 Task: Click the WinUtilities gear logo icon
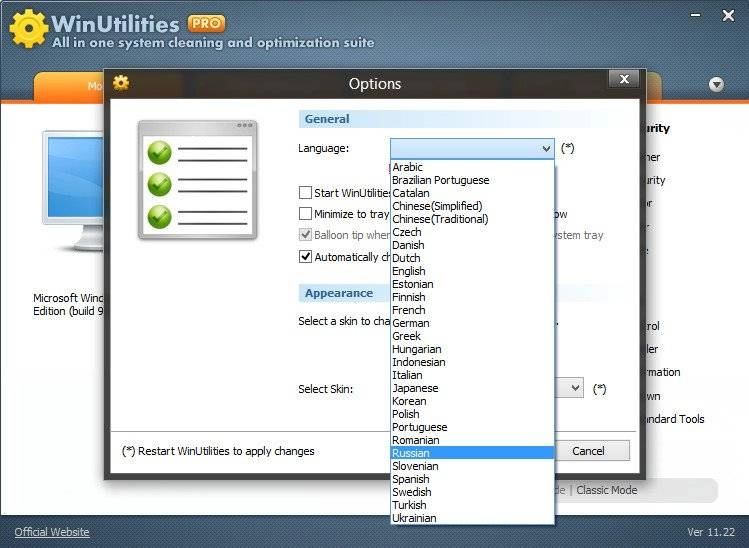[x=28, y=29]
